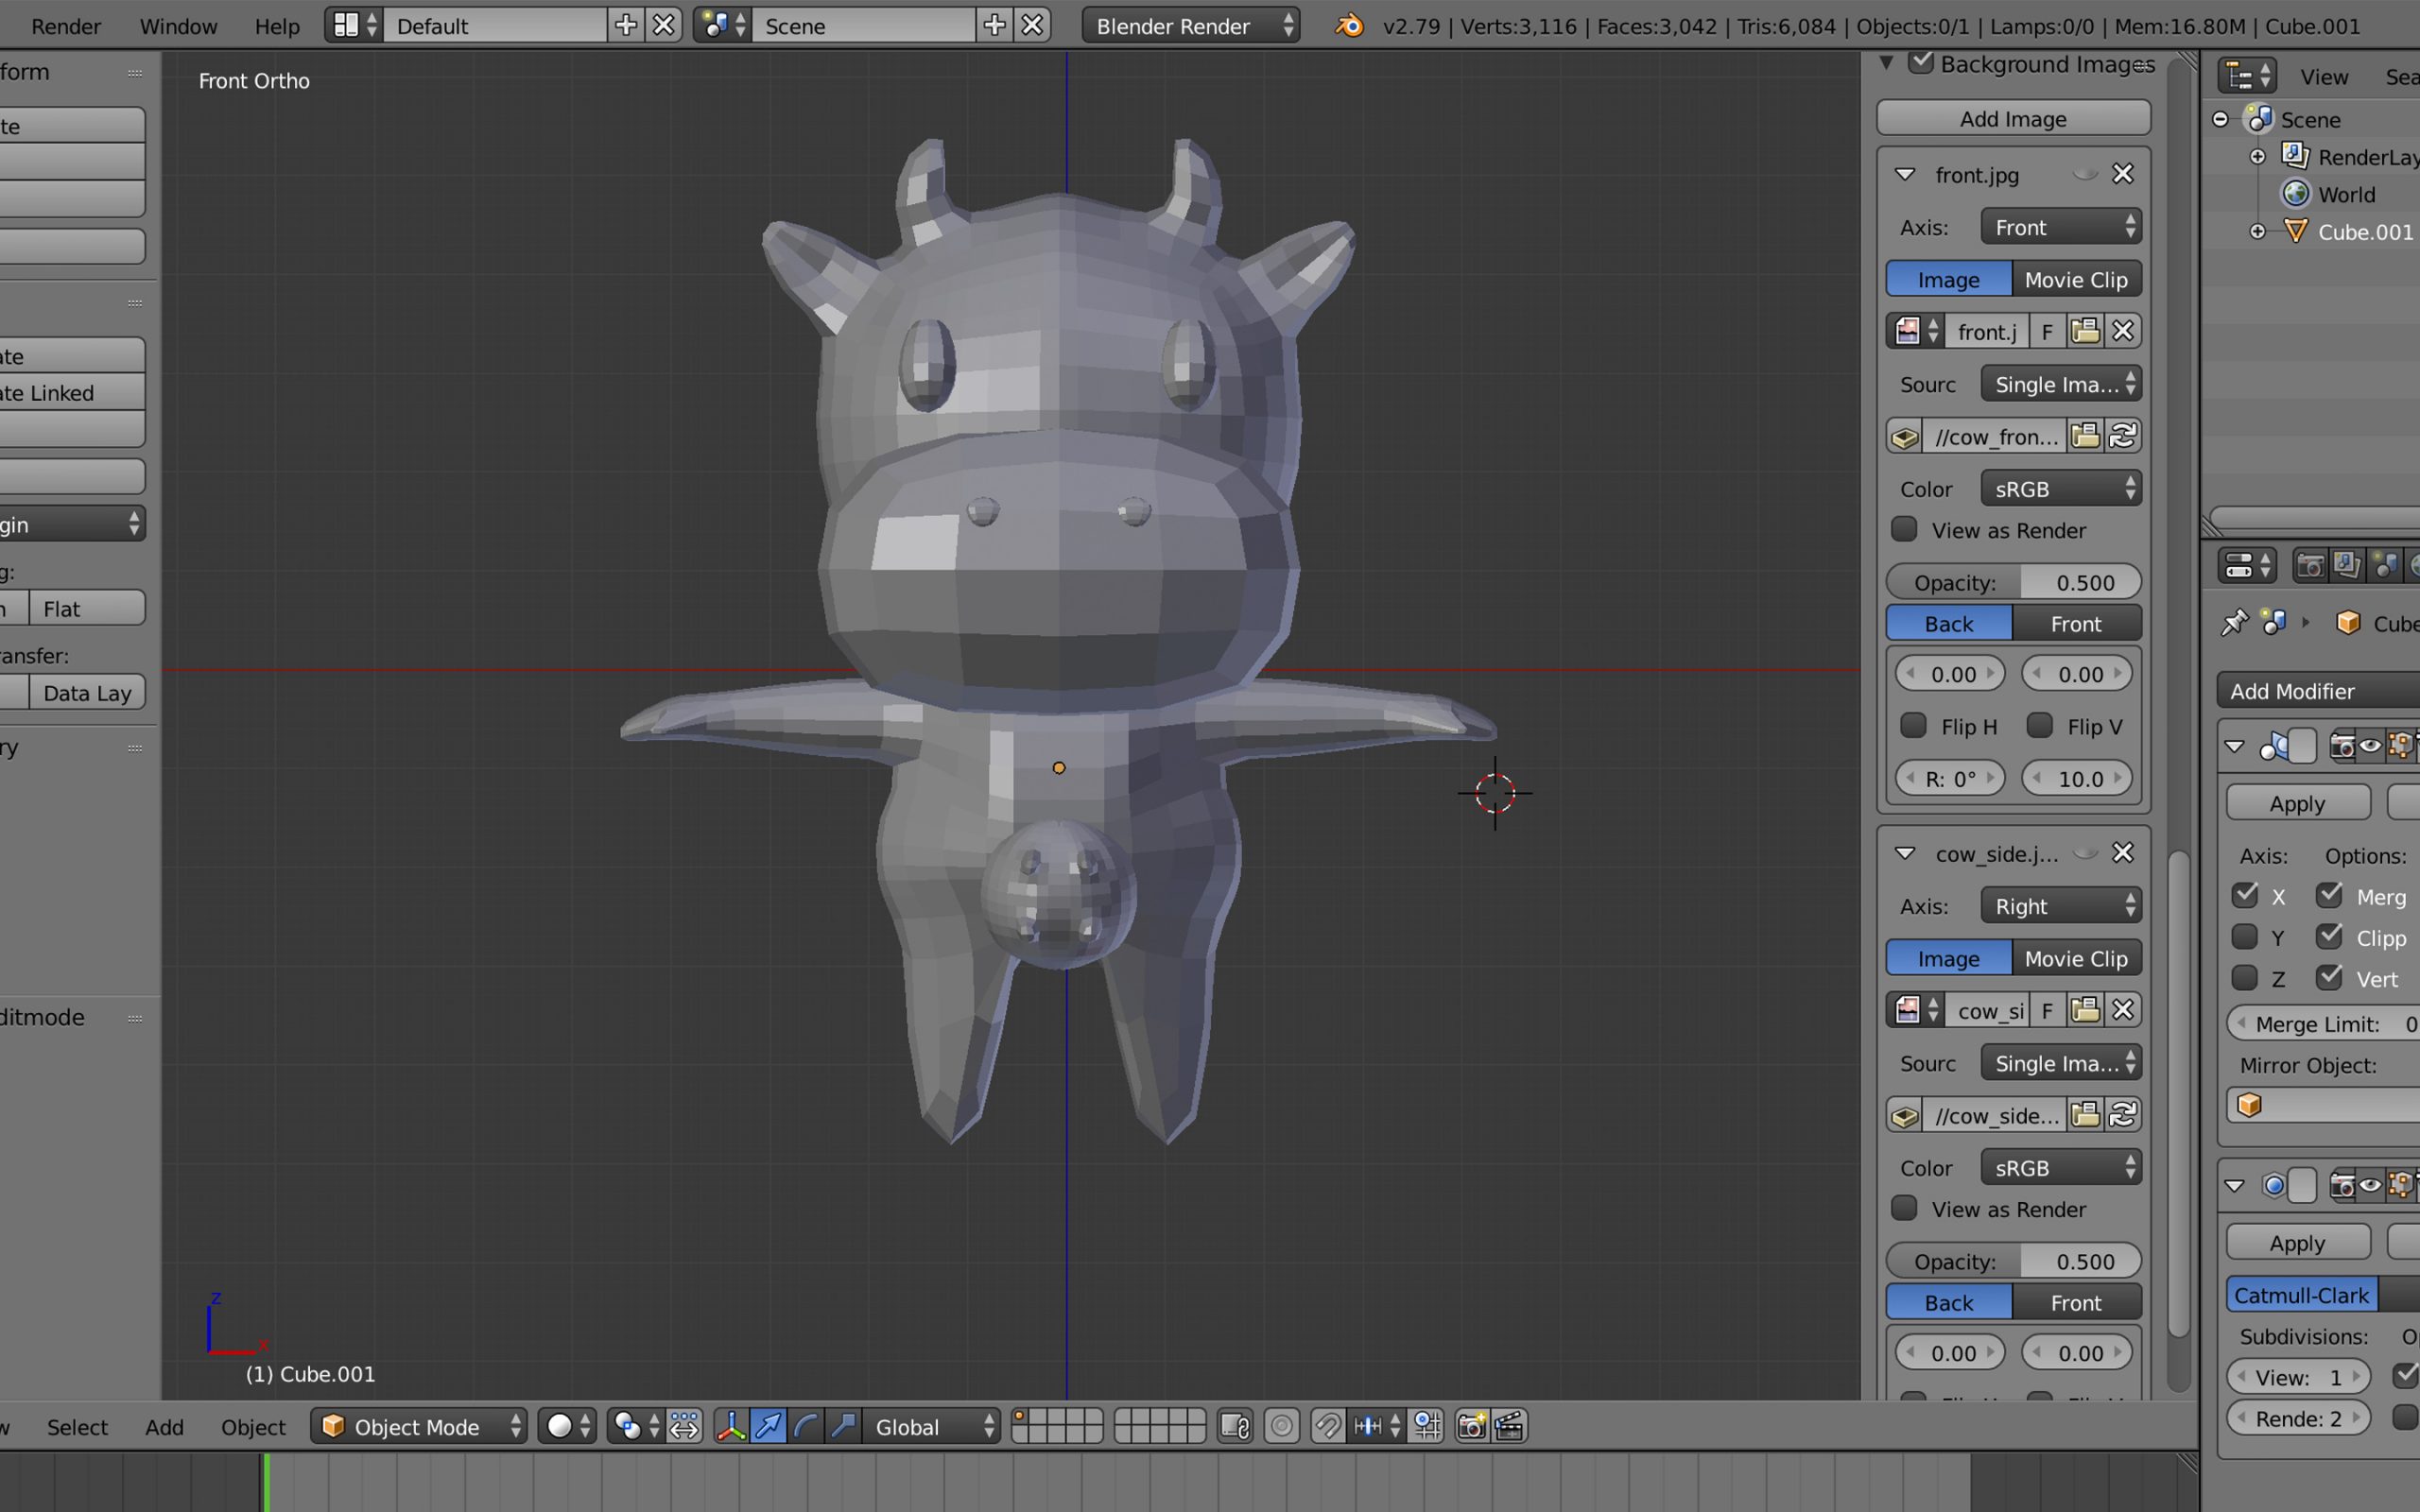Uncheck the Mirror modifier X axis
Viewport: 2420px width, 1512px height.
coord(2245,895)
